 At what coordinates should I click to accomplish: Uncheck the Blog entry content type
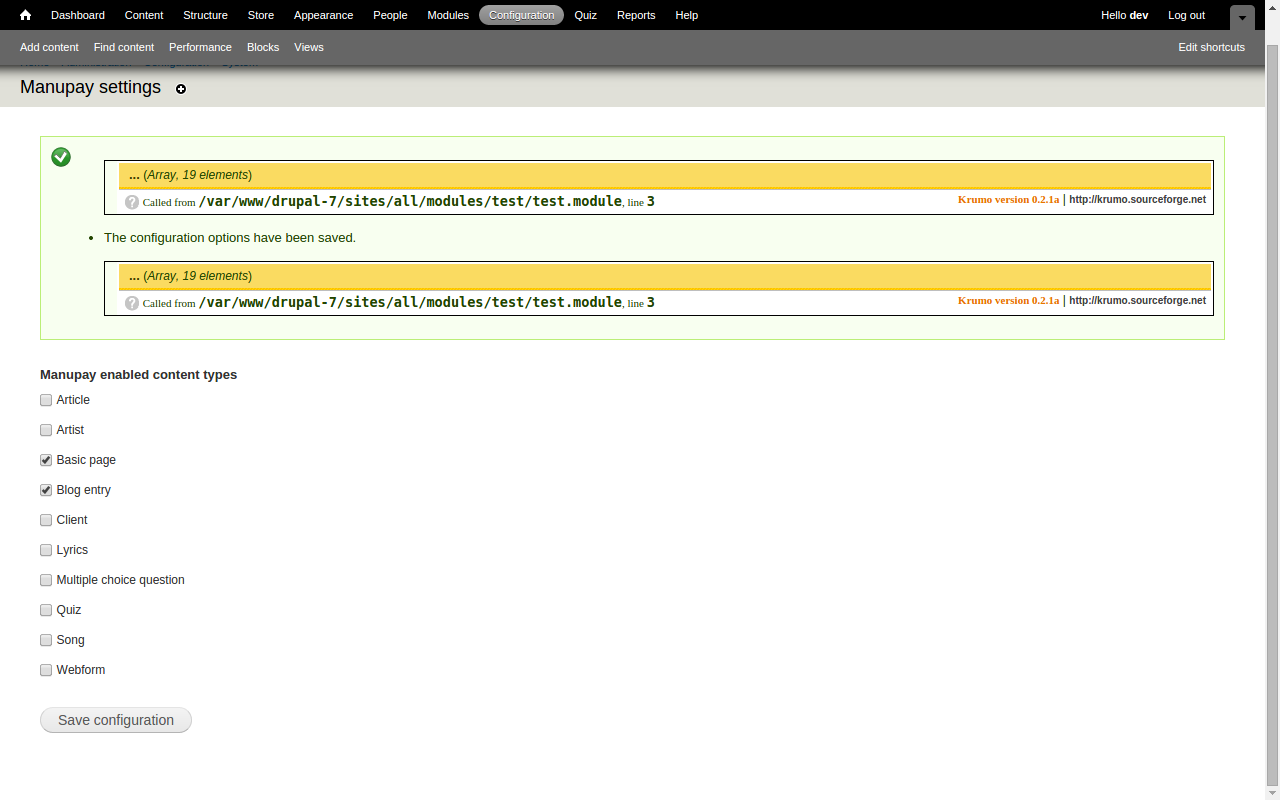click(x=46, y=490)
